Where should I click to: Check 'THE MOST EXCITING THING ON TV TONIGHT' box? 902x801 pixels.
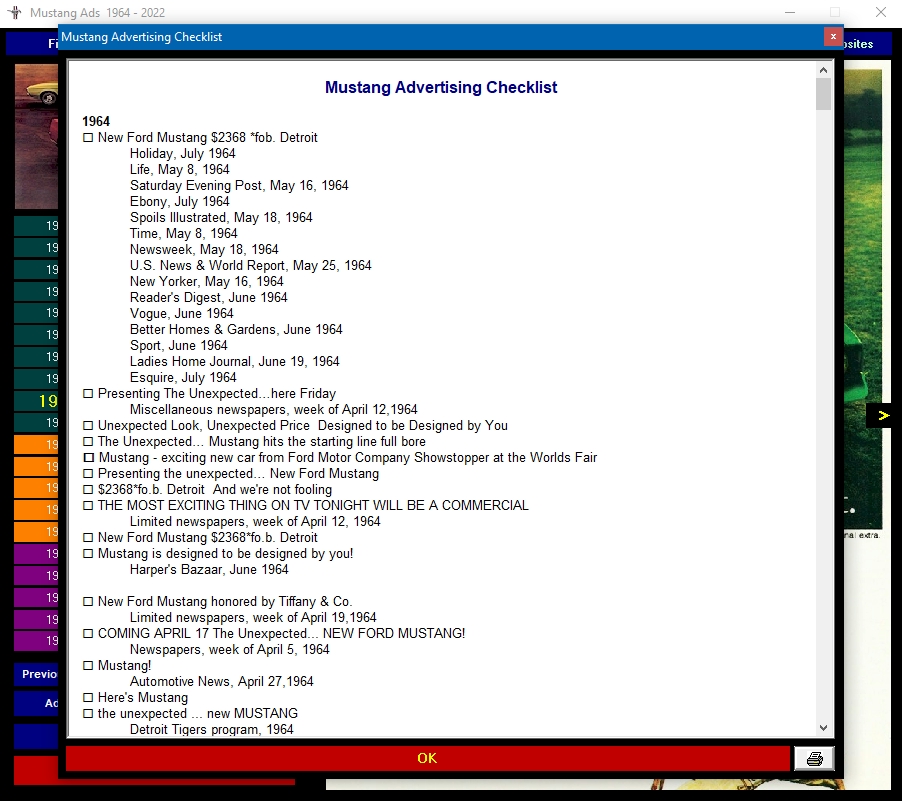click(x=88, y=506)
